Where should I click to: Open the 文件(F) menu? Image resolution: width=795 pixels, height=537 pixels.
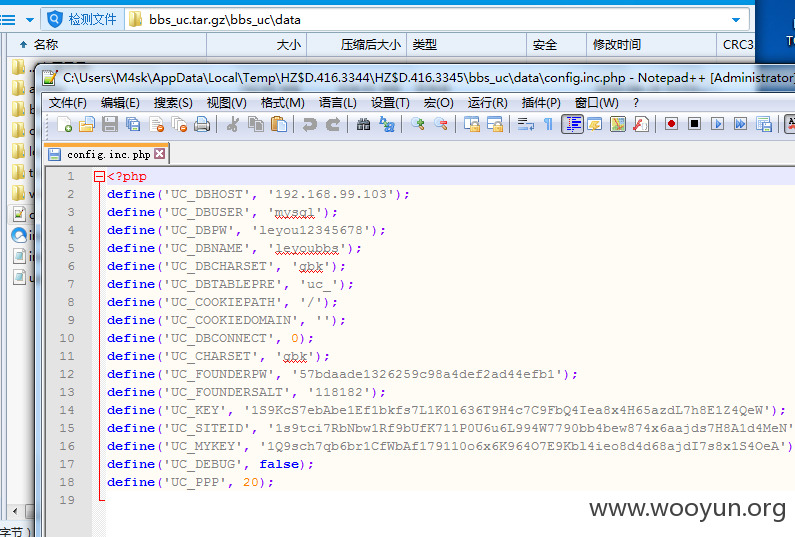(67, 103)
